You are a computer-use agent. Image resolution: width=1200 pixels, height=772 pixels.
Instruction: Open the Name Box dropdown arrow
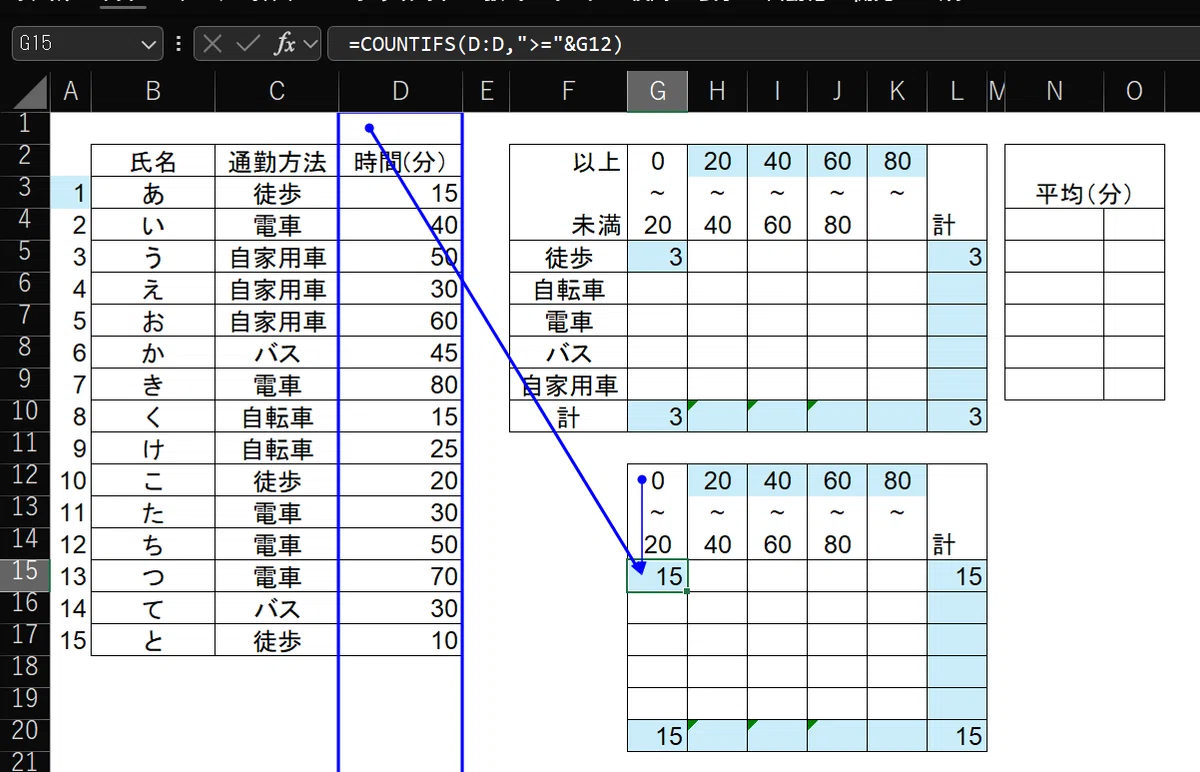(x=149, y=44)
